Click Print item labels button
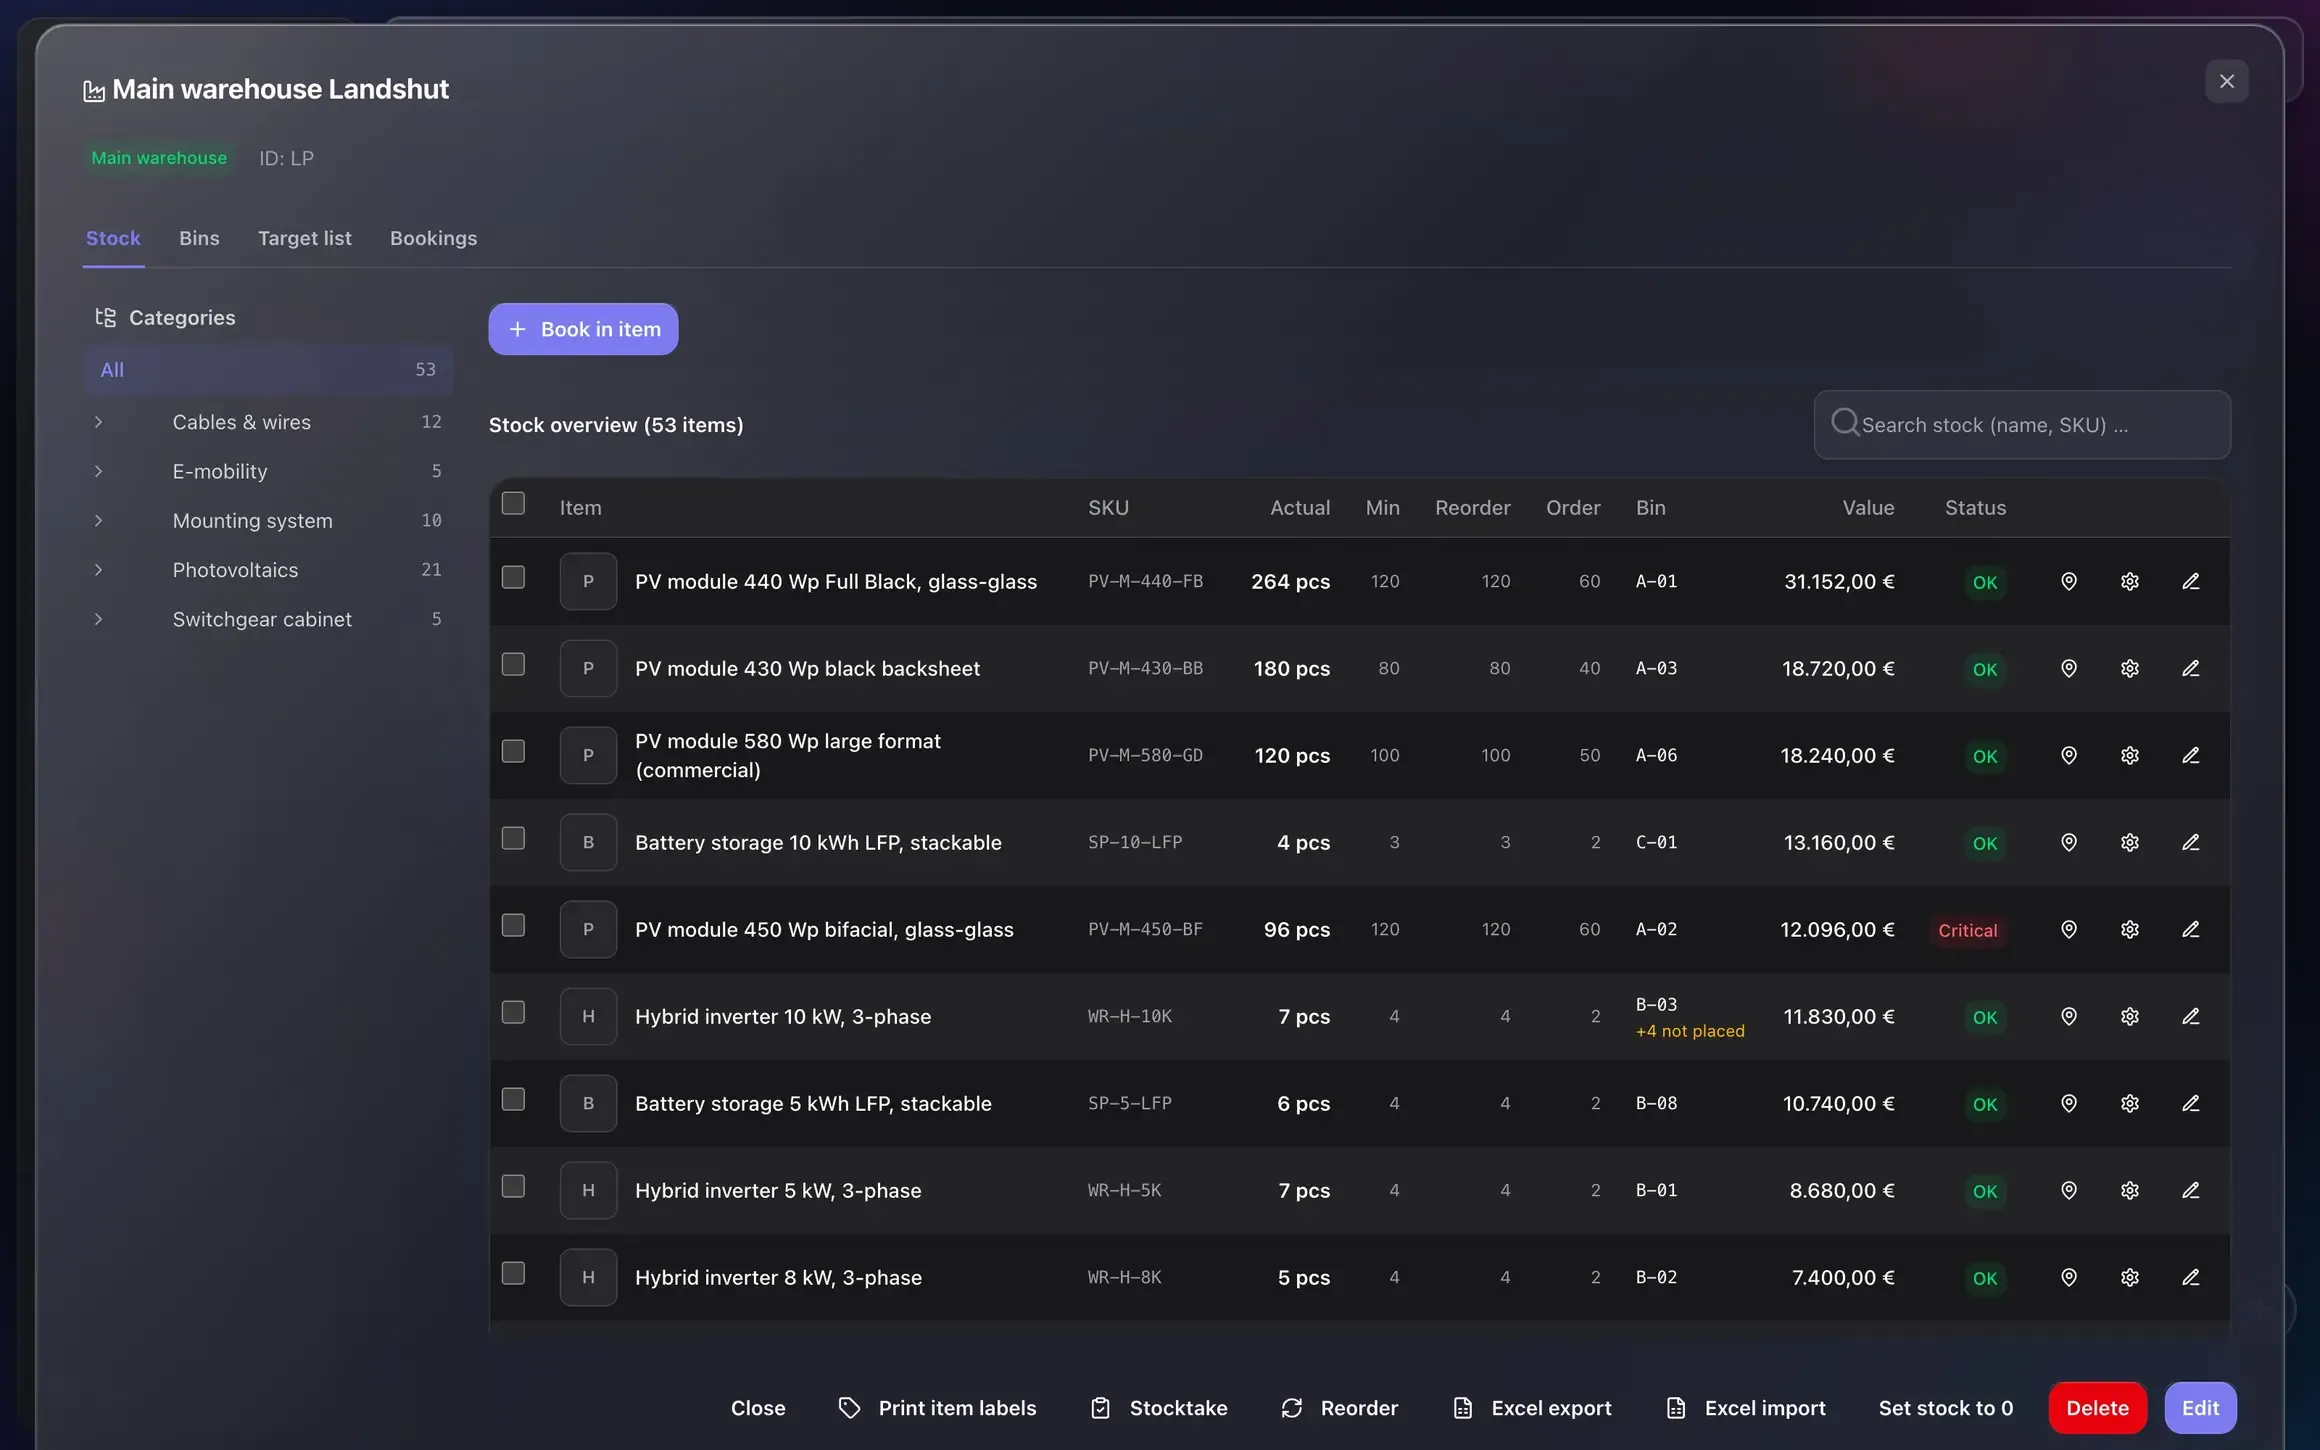Screen dimensions: 2320x1450 click(936, 1408)
